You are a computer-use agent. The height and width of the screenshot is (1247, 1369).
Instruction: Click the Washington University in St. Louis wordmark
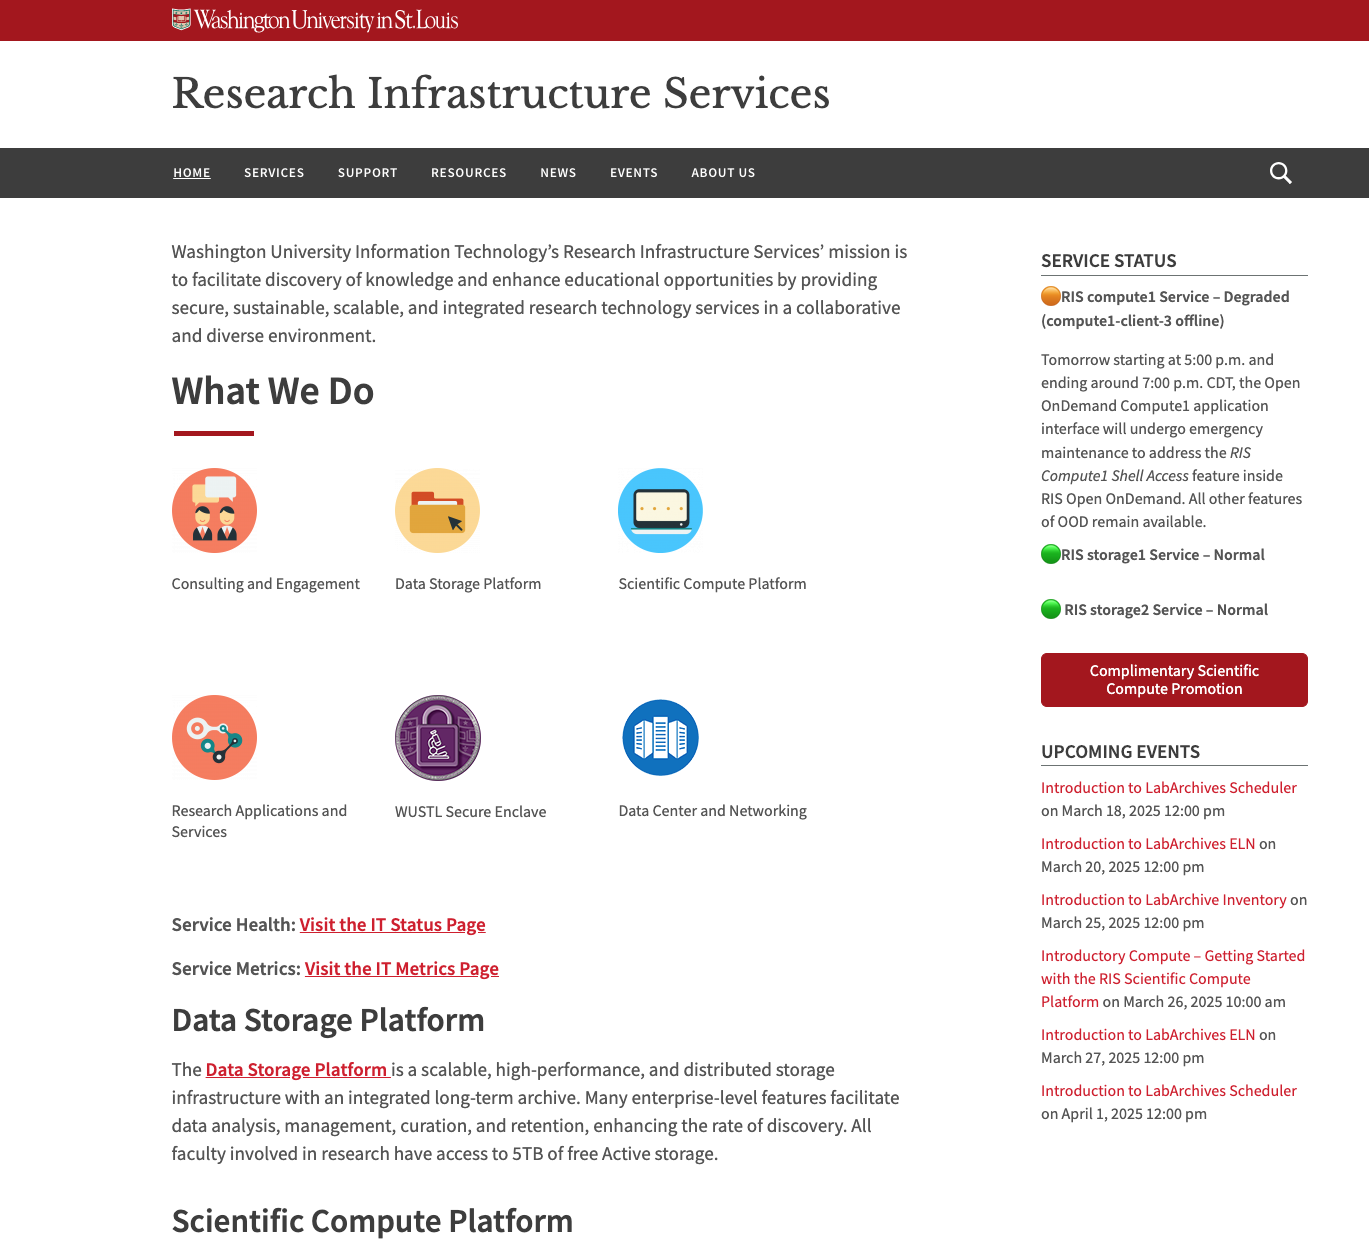(x=326, y=20)
